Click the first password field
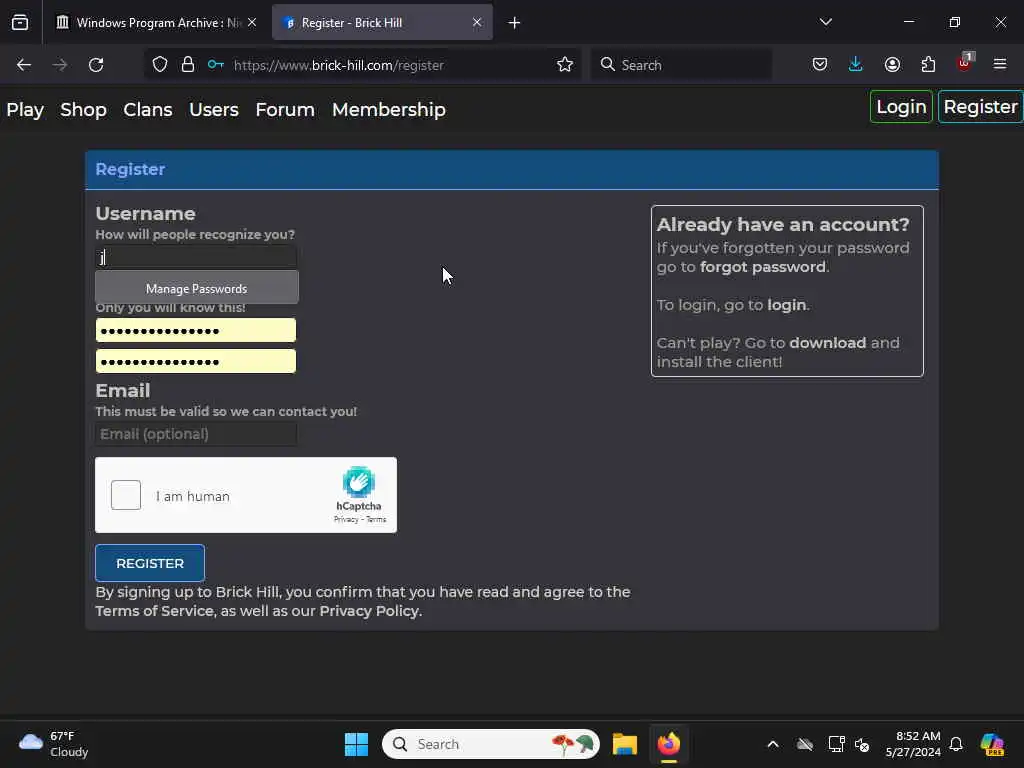 coord(196,330)
